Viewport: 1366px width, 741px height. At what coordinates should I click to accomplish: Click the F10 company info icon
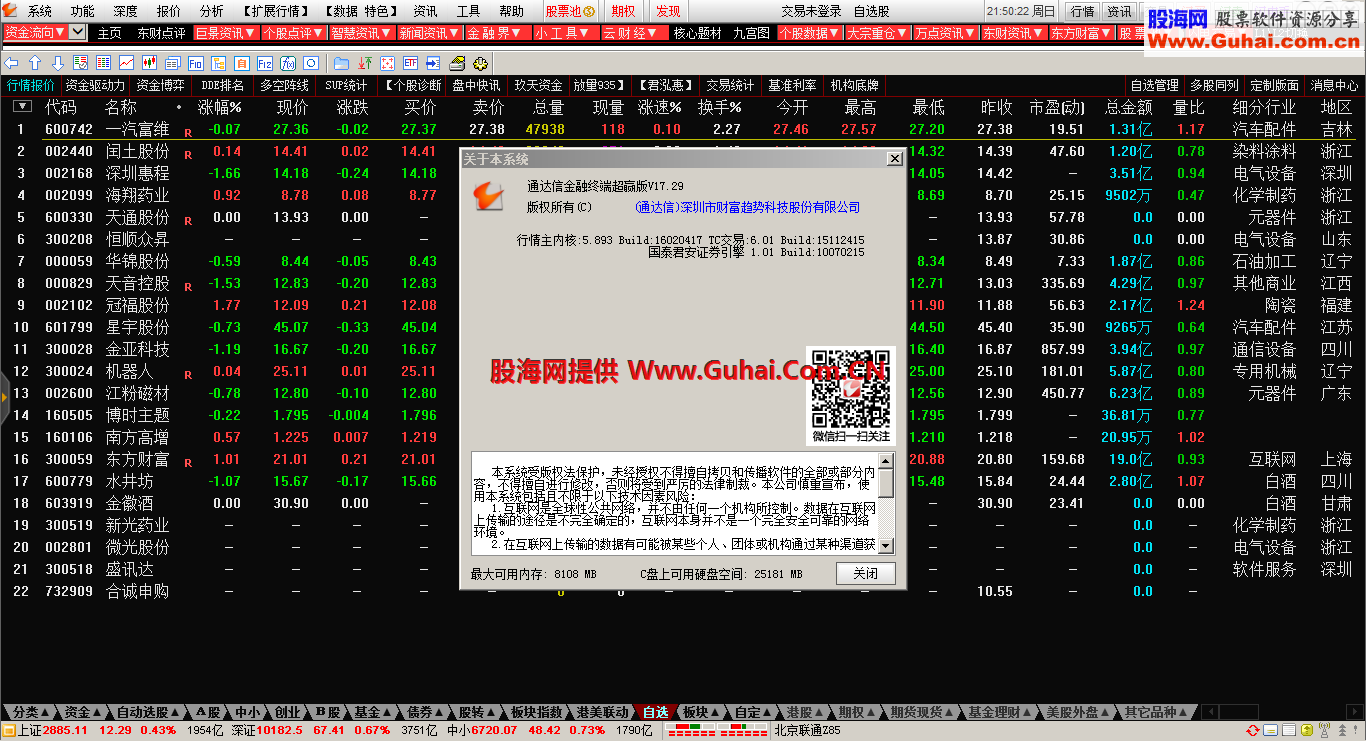coord(195,62)
